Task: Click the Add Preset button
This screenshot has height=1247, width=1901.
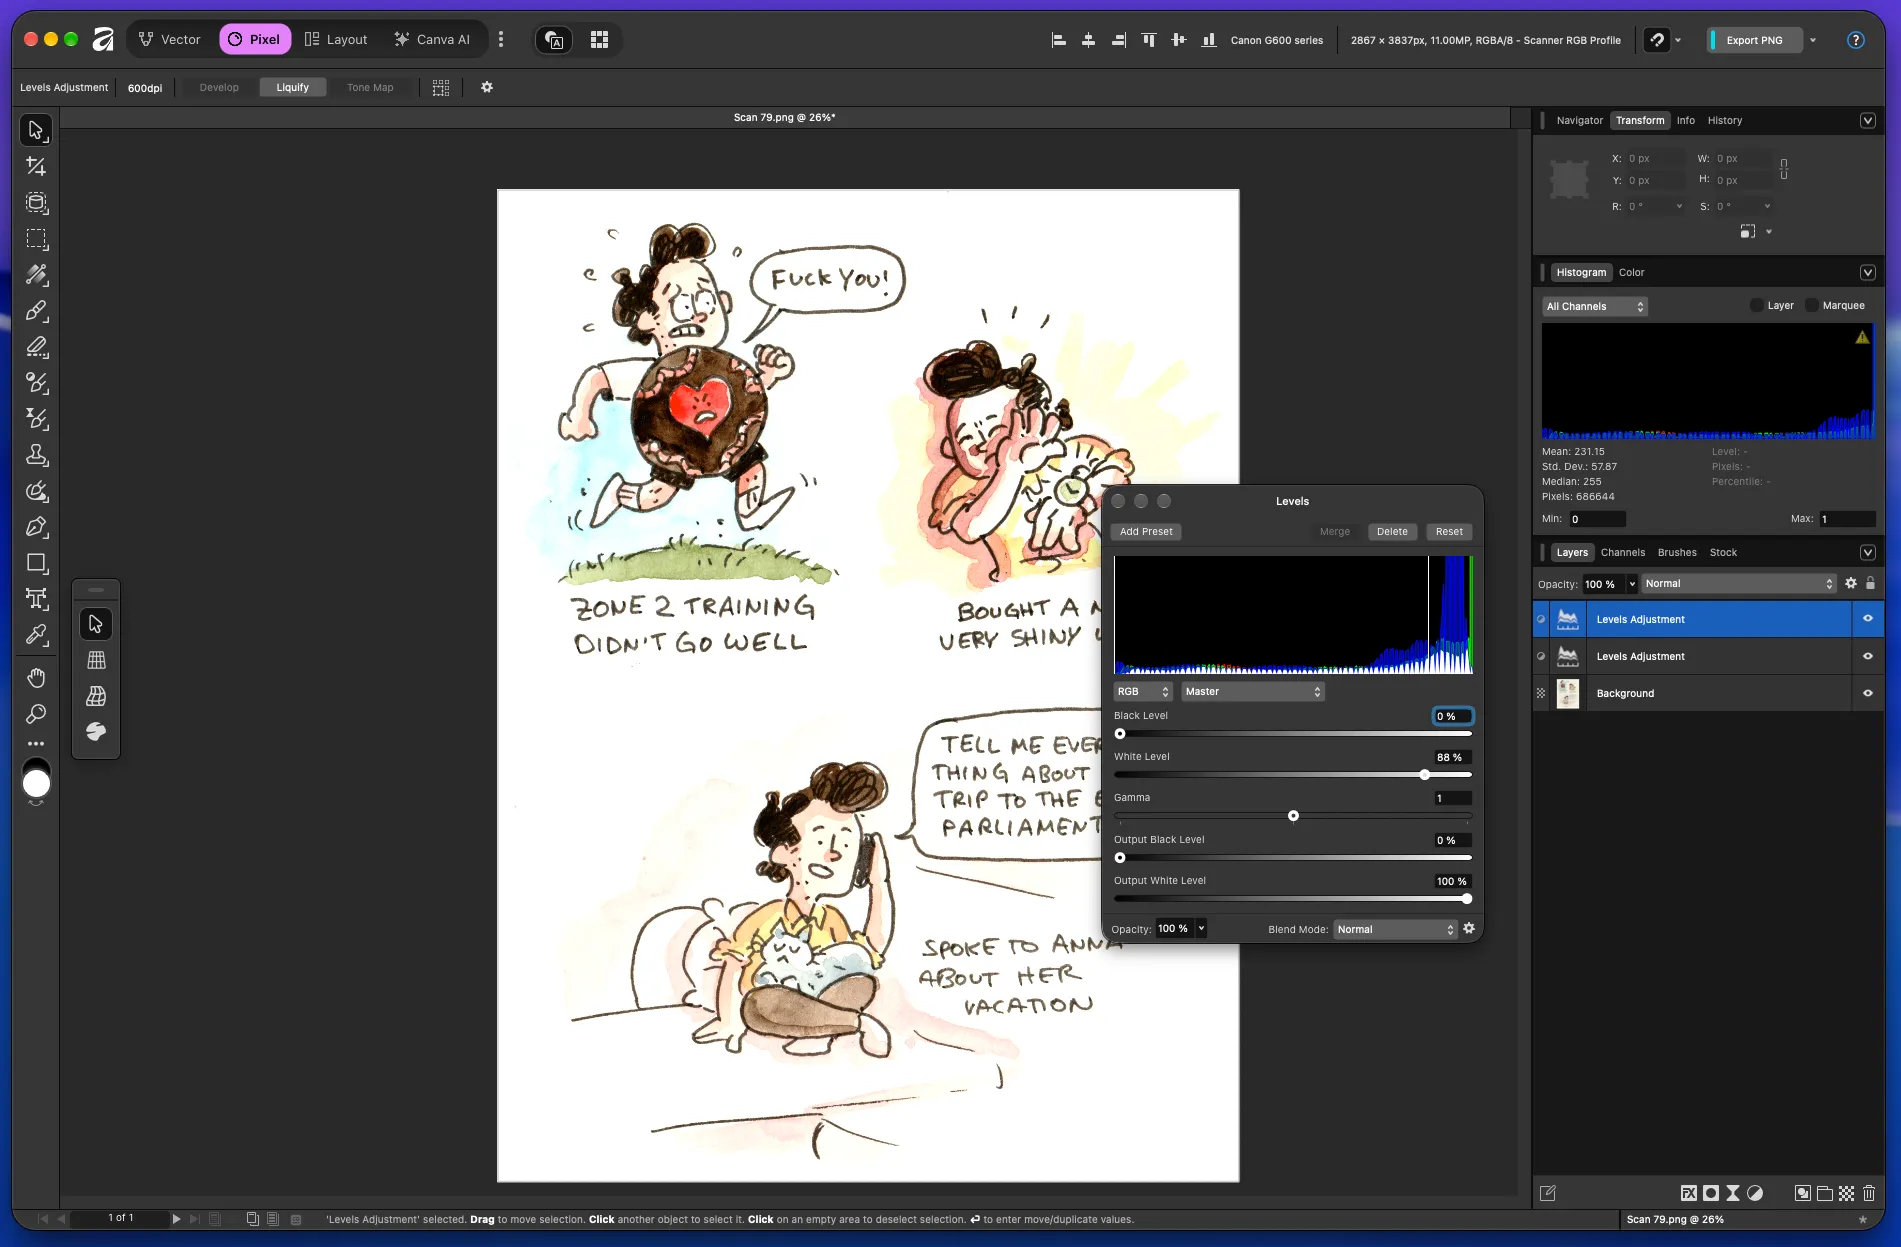Action: tap(1146, 532)
